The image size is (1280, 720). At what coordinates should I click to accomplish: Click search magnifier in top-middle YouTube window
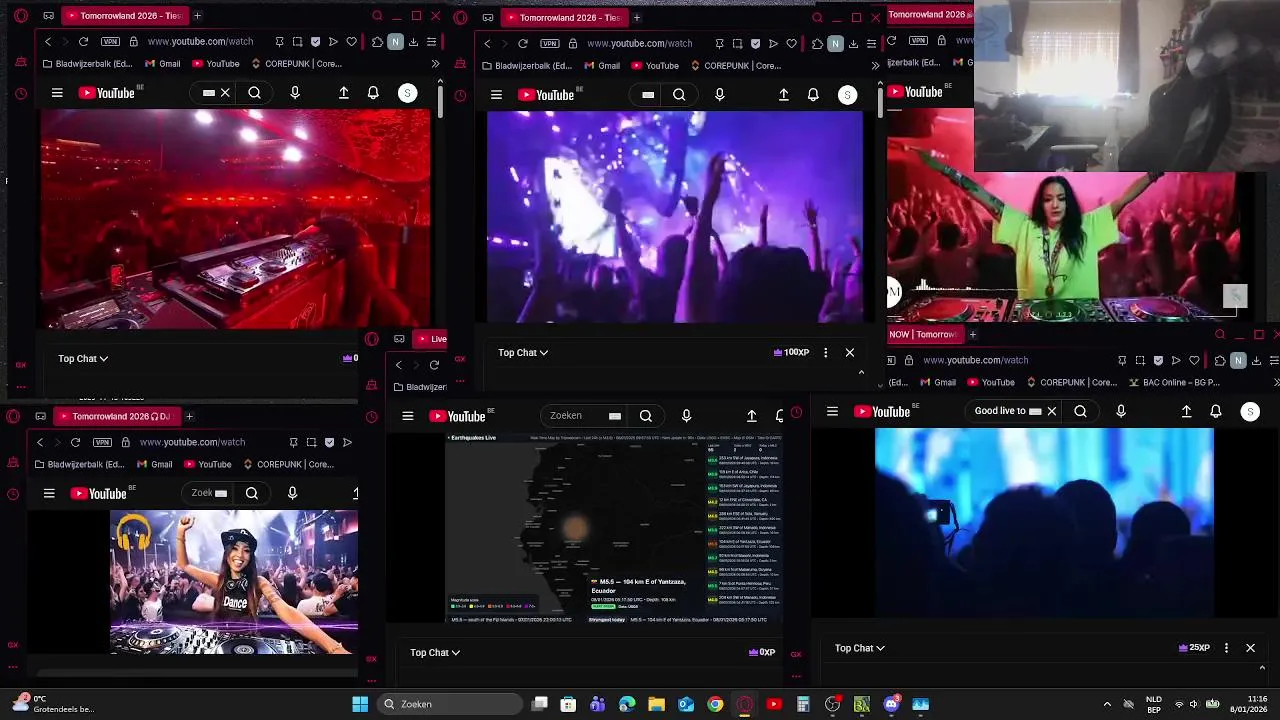coord(679,95)
